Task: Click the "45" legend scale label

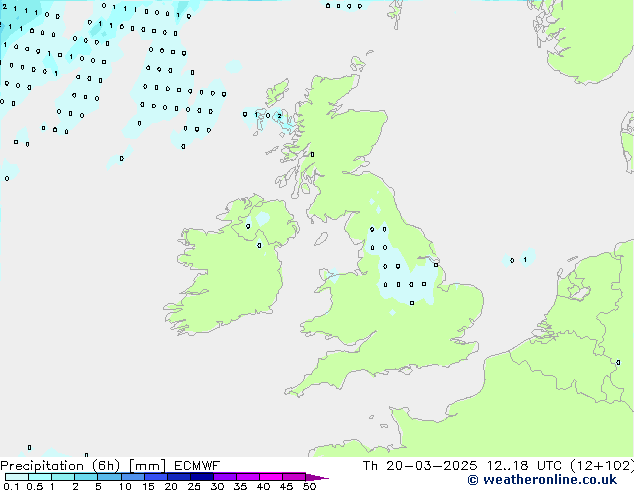Action: (287, 486)
